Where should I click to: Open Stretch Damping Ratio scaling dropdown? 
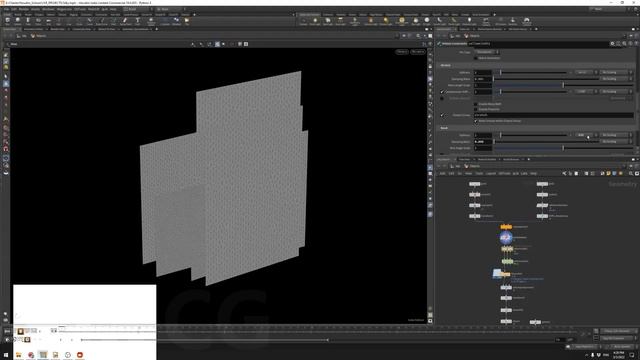616,79
